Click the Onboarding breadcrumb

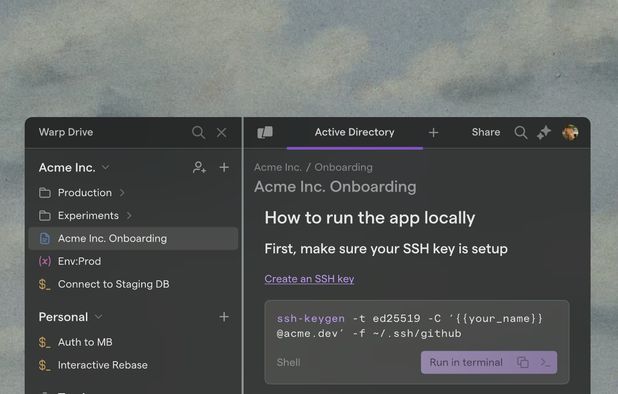coord(343,167)
